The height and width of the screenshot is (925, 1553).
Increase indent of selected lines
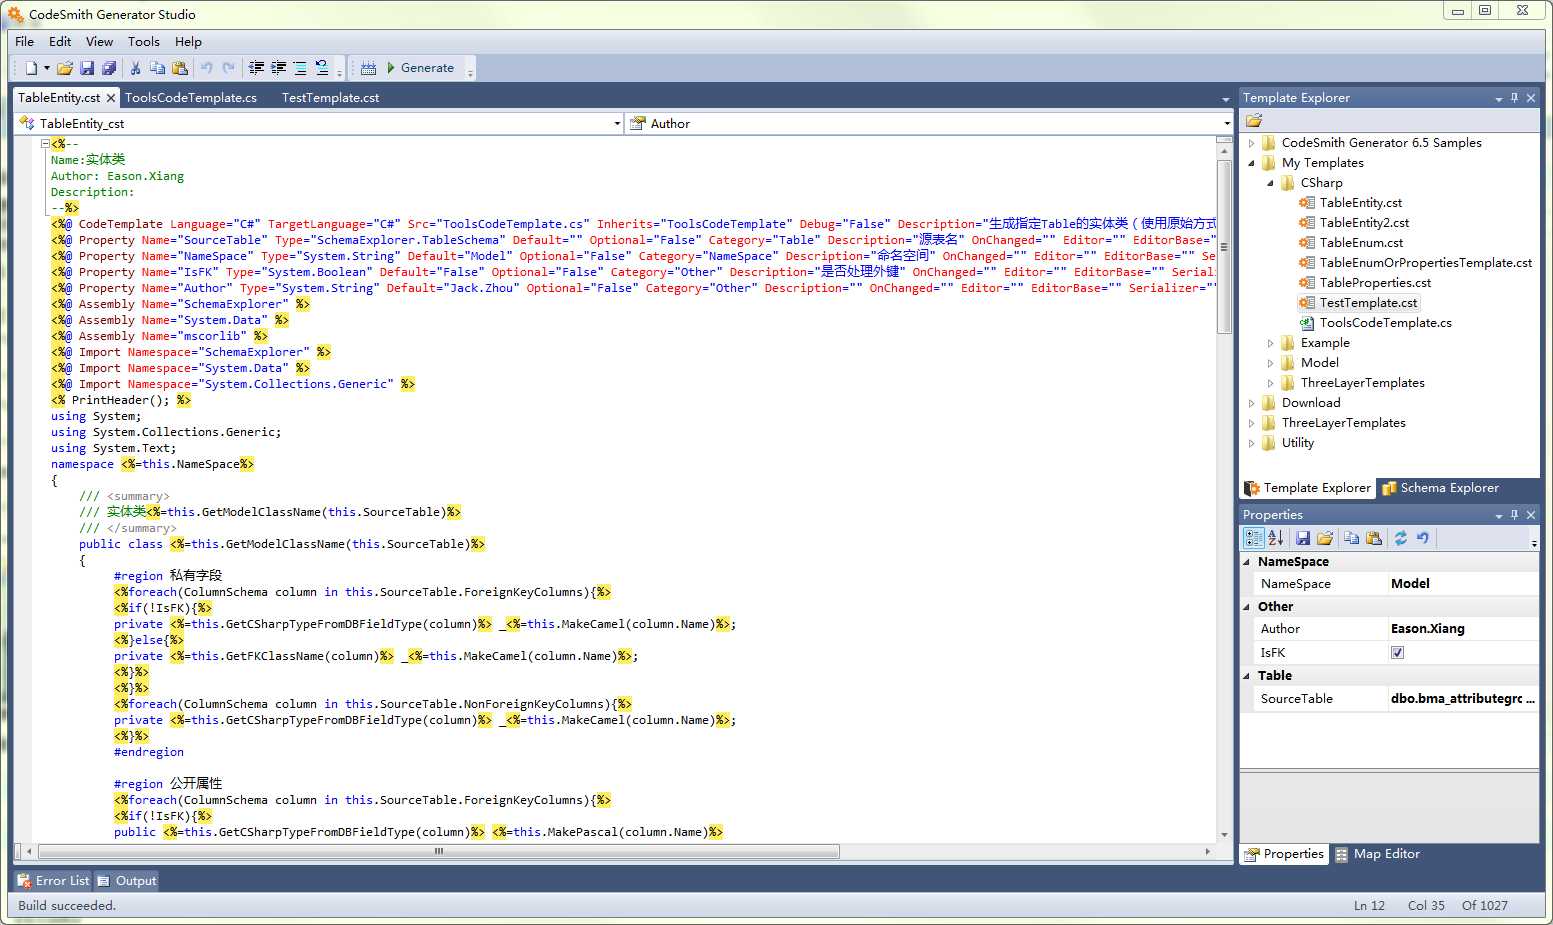click(278, 68)
